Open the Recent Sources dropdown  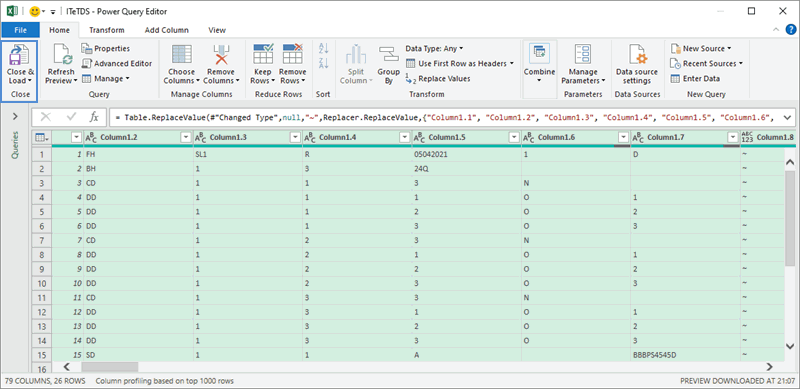click(706, 63)
